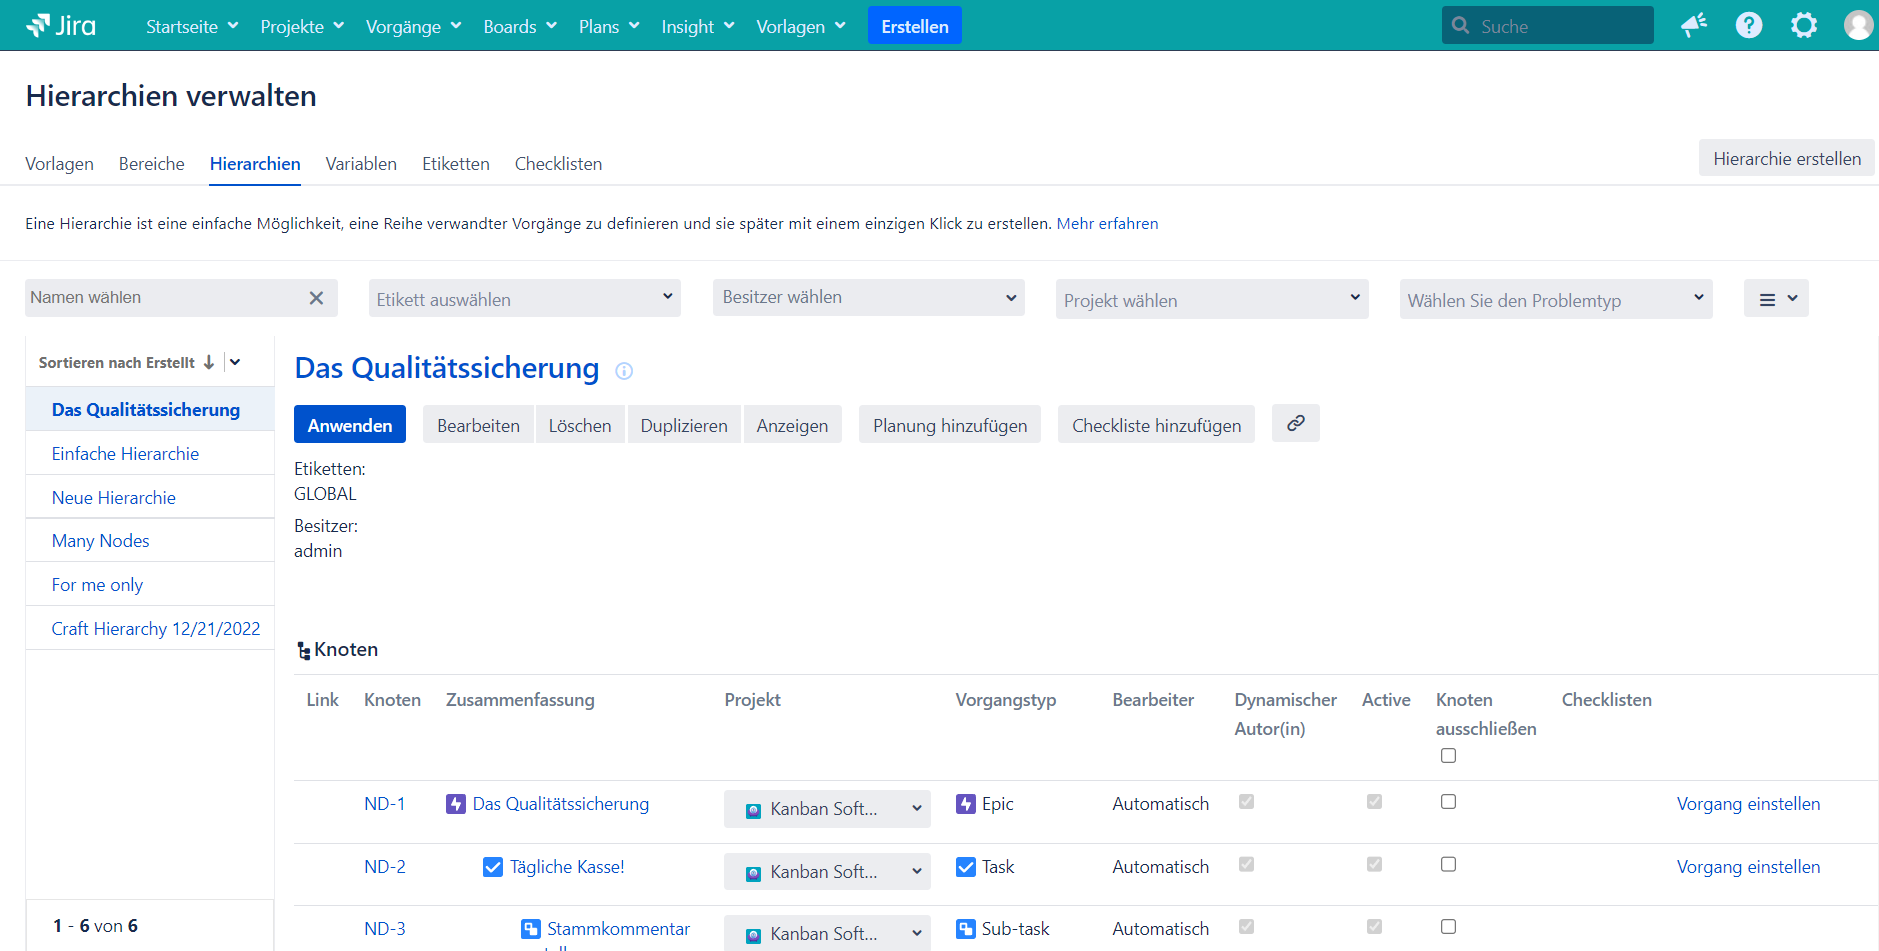Expand the Projekt wählen dropdown
The width and height of the screenshot is (1879, 951).
(1211, 299)
